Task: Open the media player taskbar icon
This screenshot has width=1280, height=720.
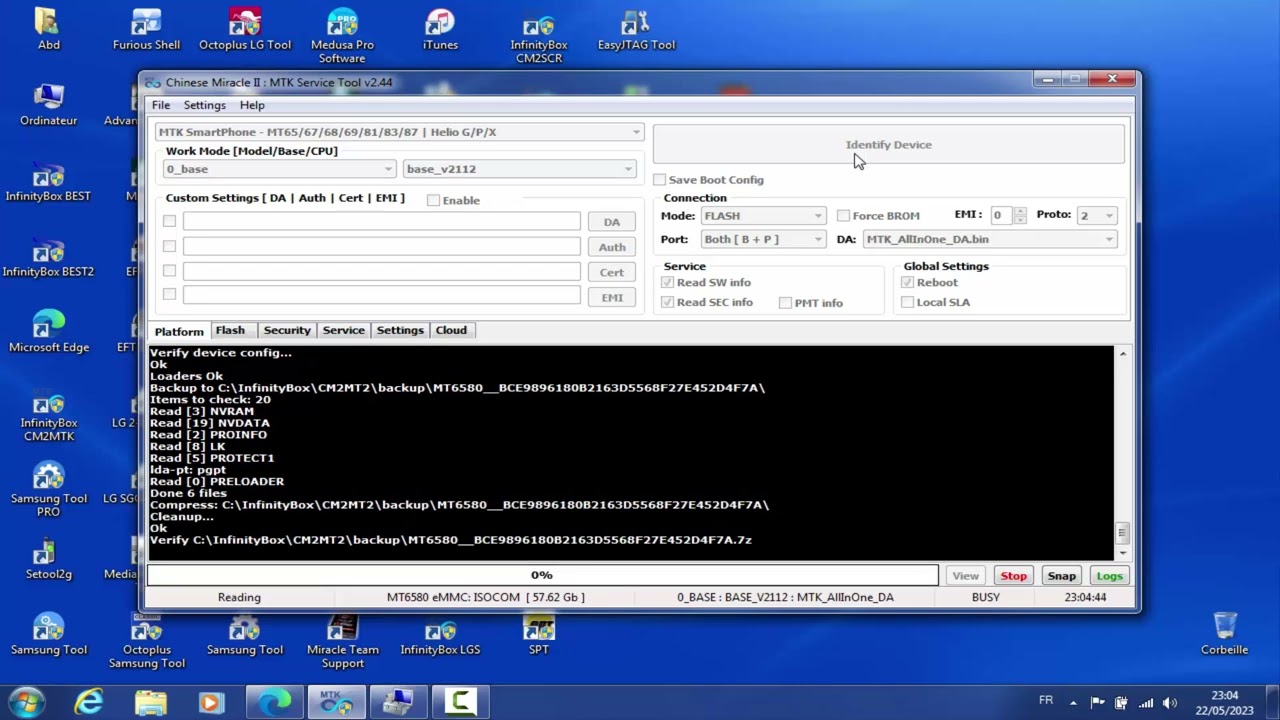Action: point(211,702)
